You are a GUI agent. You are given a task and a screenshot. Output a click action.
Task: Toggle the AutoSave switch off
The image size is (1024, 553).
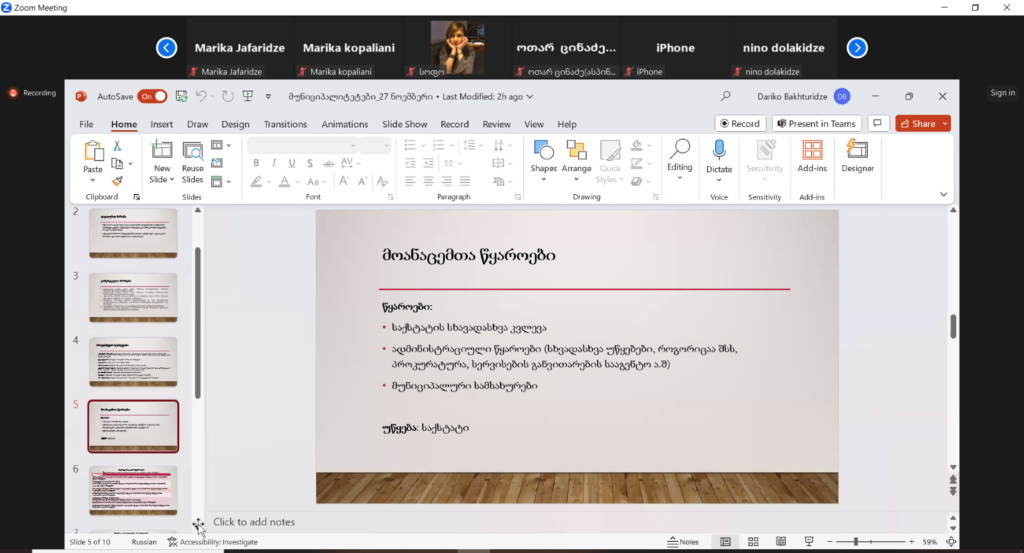152,96
